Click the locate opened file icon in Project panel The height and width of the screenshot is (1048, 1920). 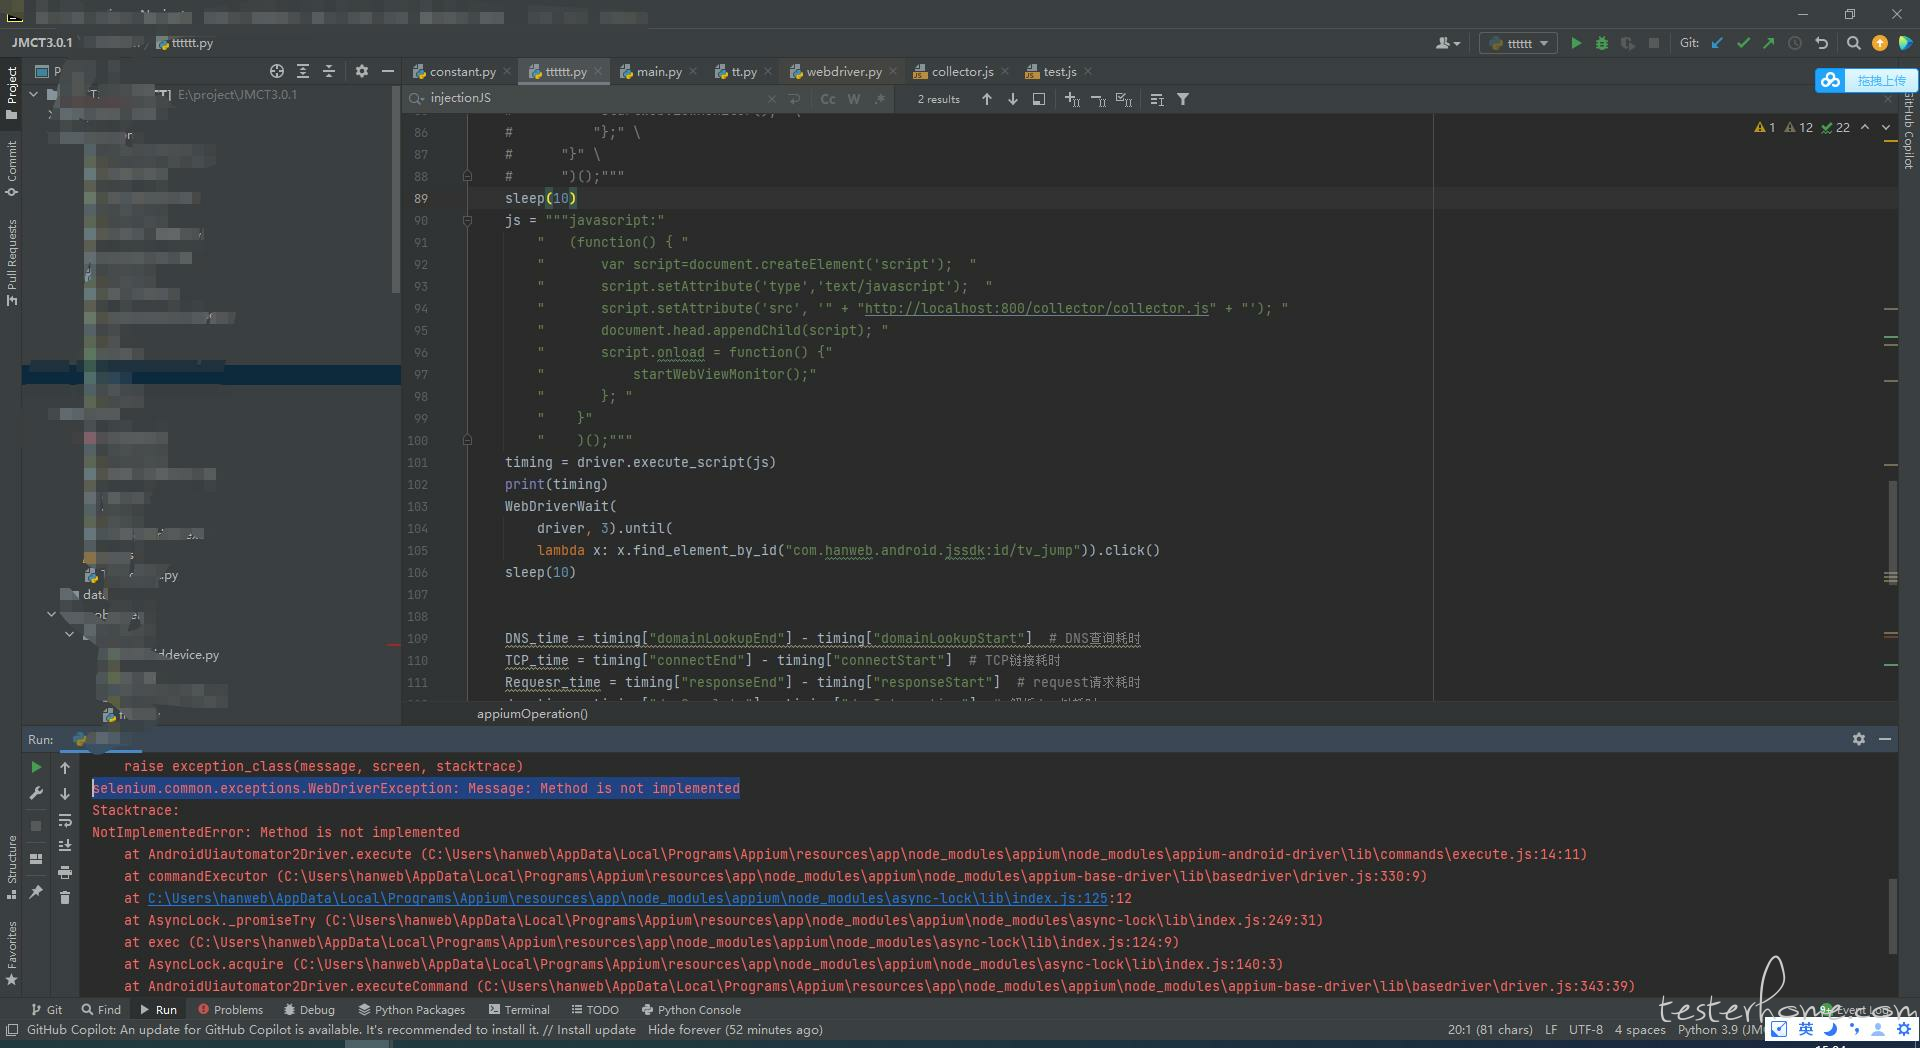point(277,71)
